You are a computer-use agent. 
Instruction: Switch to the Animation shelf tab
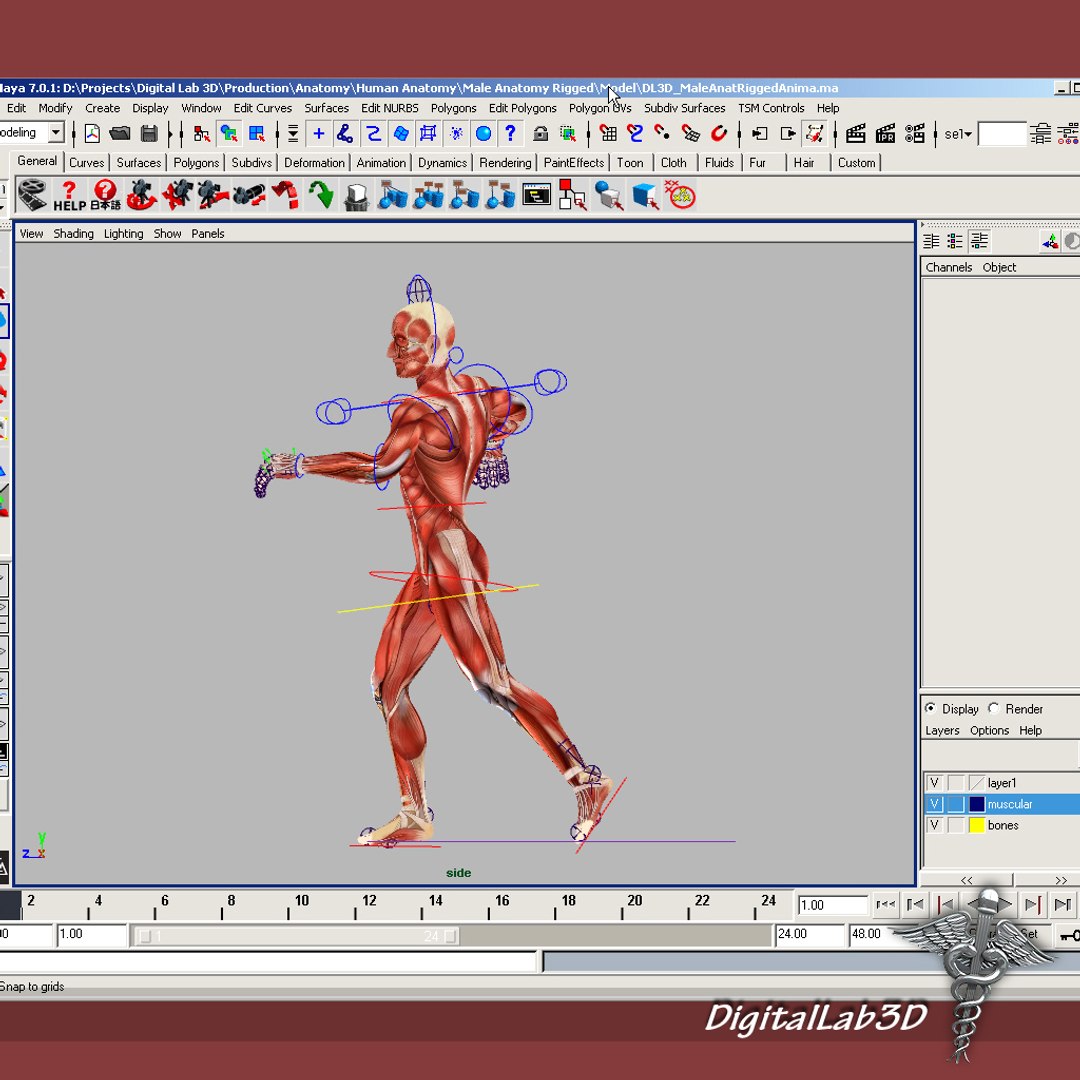click(x=381, y=163)
